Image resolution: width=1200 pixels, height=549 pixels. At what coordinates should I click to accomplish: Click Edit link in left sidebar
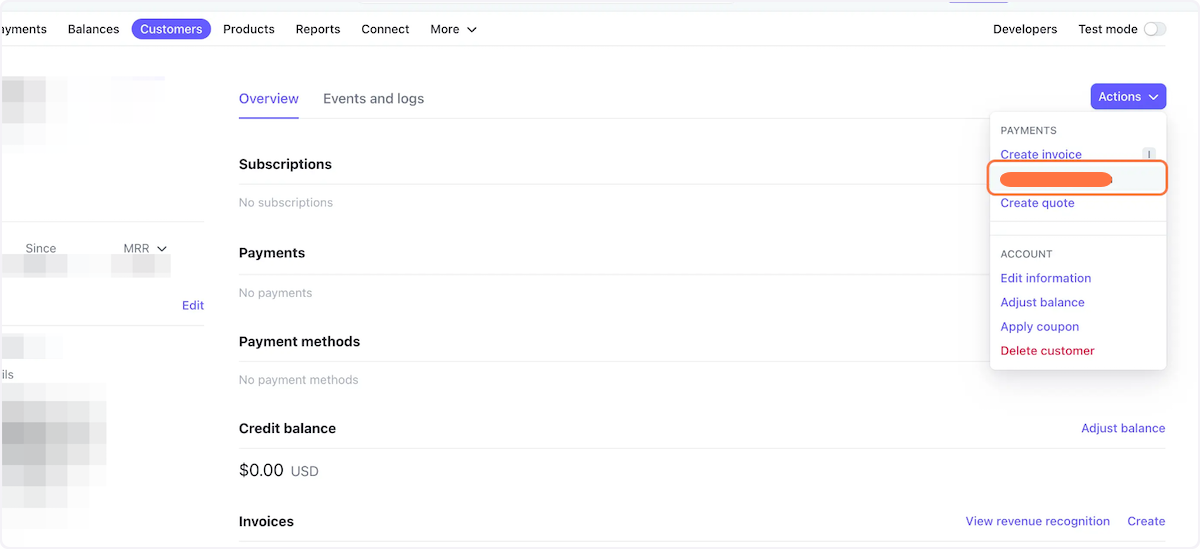[x=193, y=306]
